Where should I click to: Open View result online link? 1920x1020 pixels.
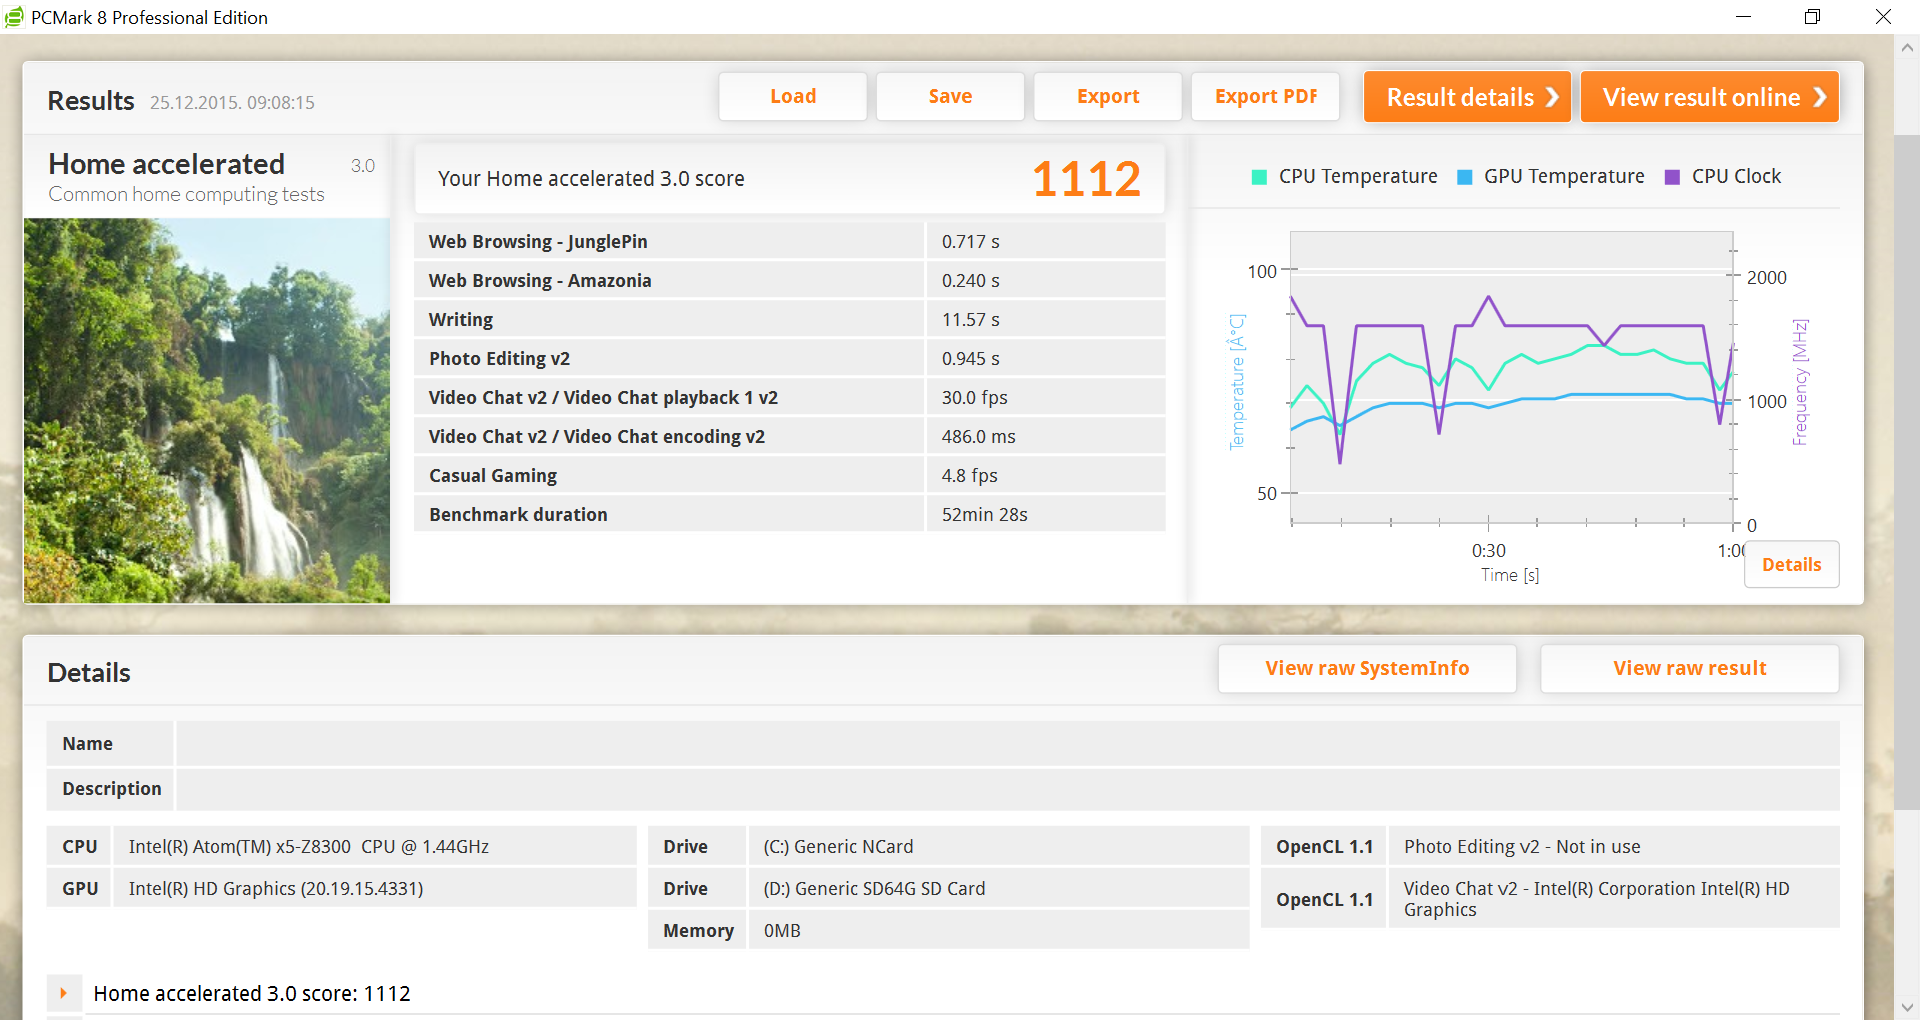click(x=1709, y=97)
